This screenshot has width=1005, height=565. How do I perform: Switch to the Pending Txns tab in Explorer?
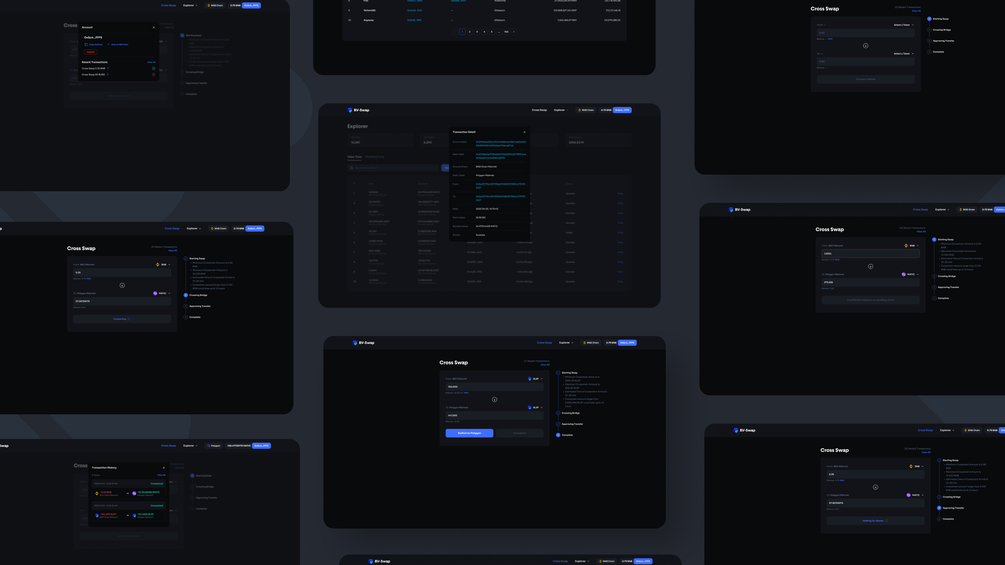tap(375, 156)
